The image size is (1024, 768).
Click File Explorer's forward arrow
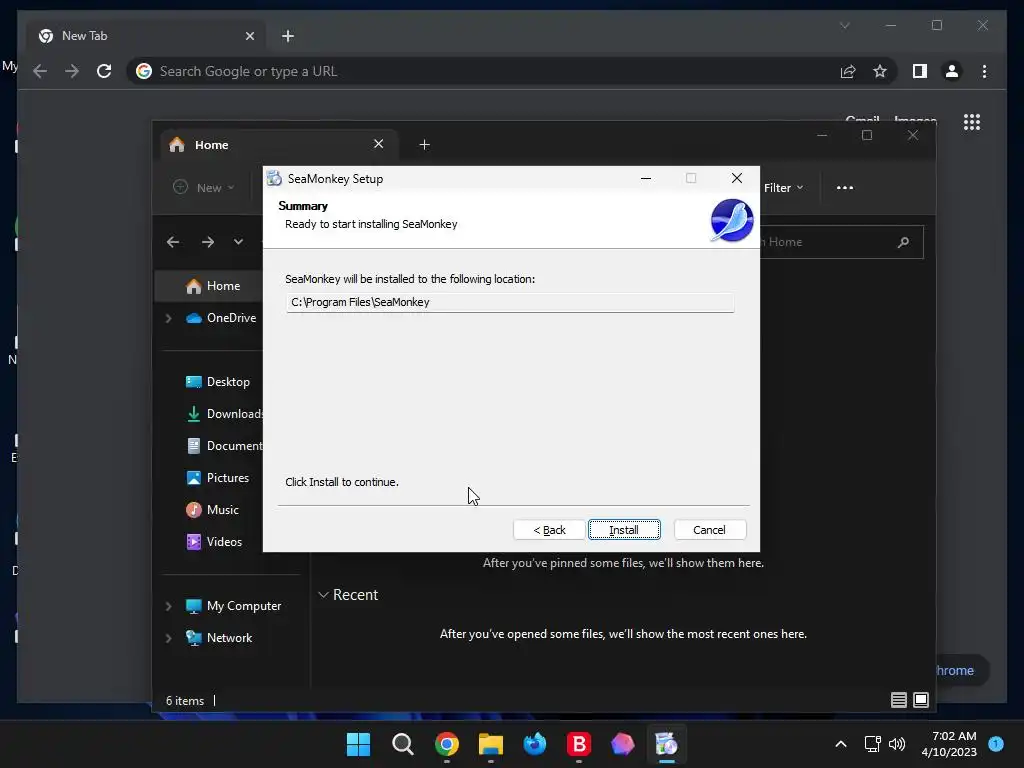click(208, 242)
